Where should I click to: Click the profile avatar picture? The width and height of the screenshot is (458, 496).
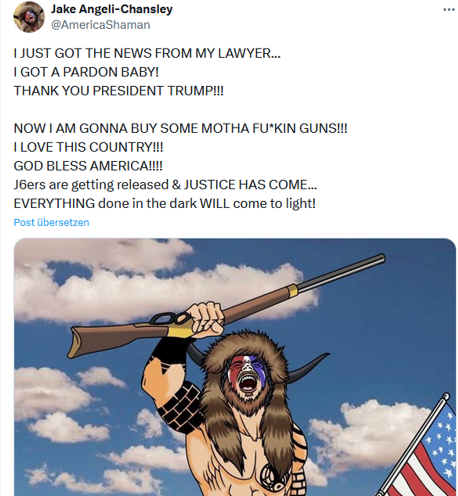coord(29,17)
